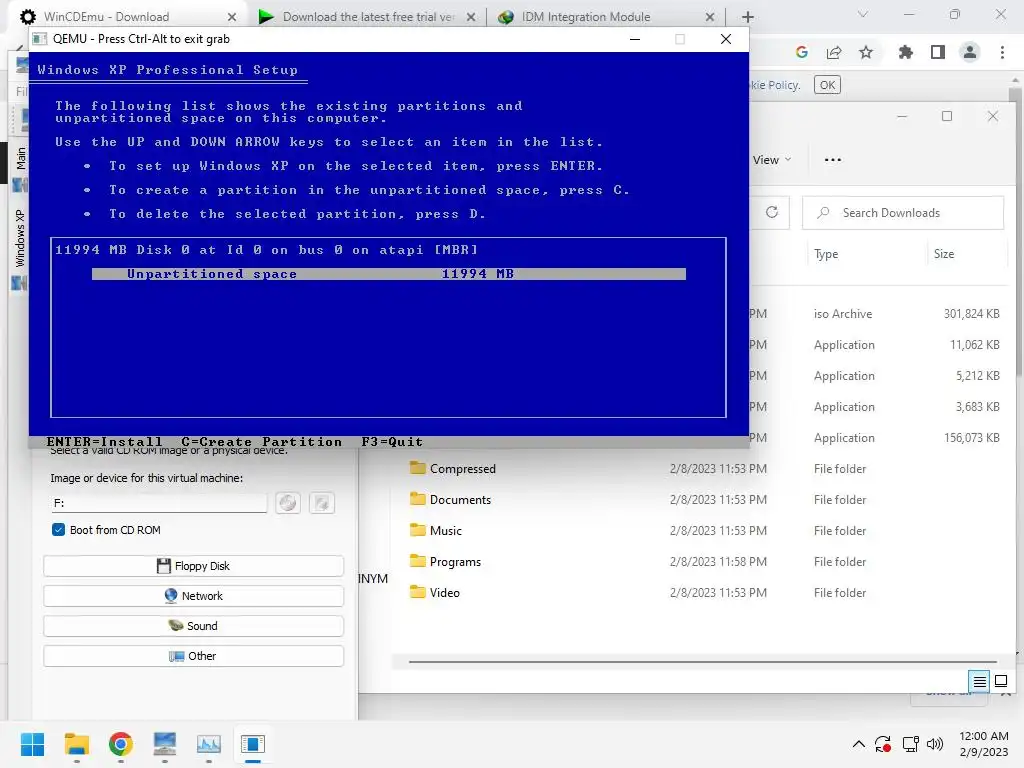The height and width of the screenshot is (768, 1024).
Task: Open the See more options in Explorer
Action: (x=833, y=160)
